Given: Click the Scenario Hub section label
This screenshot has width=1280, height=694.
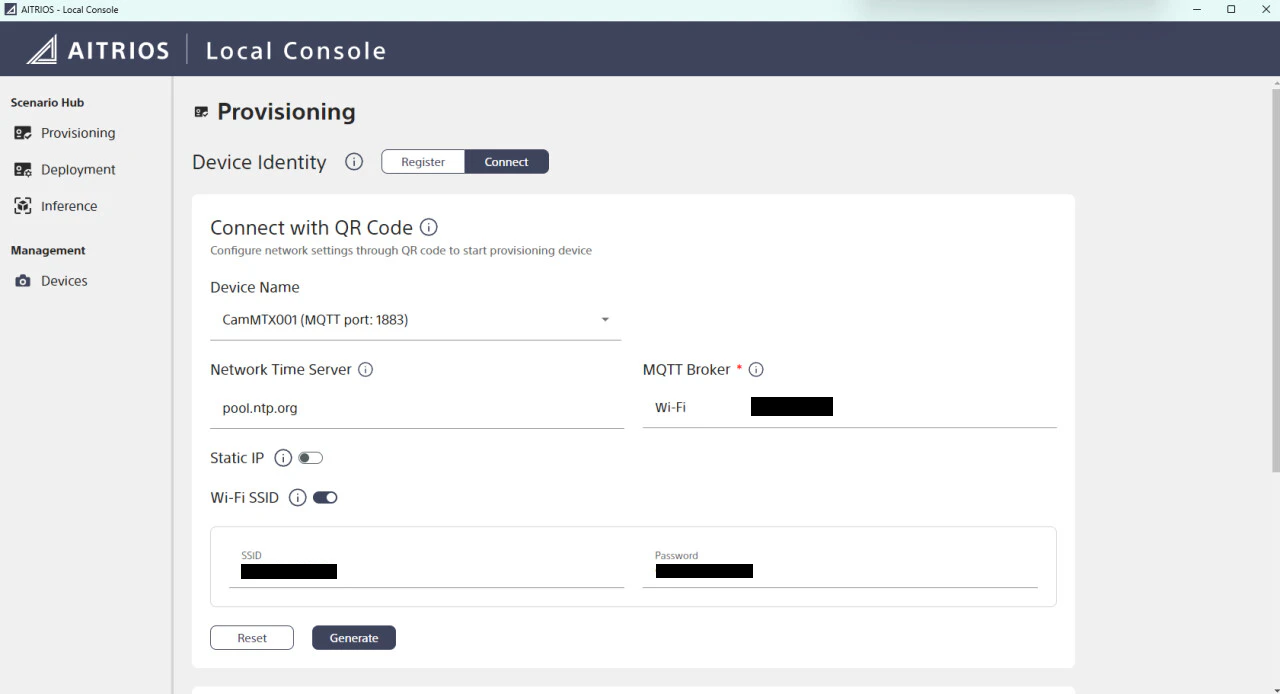Looking at the screenshot, I should click(x=47, y=103).
